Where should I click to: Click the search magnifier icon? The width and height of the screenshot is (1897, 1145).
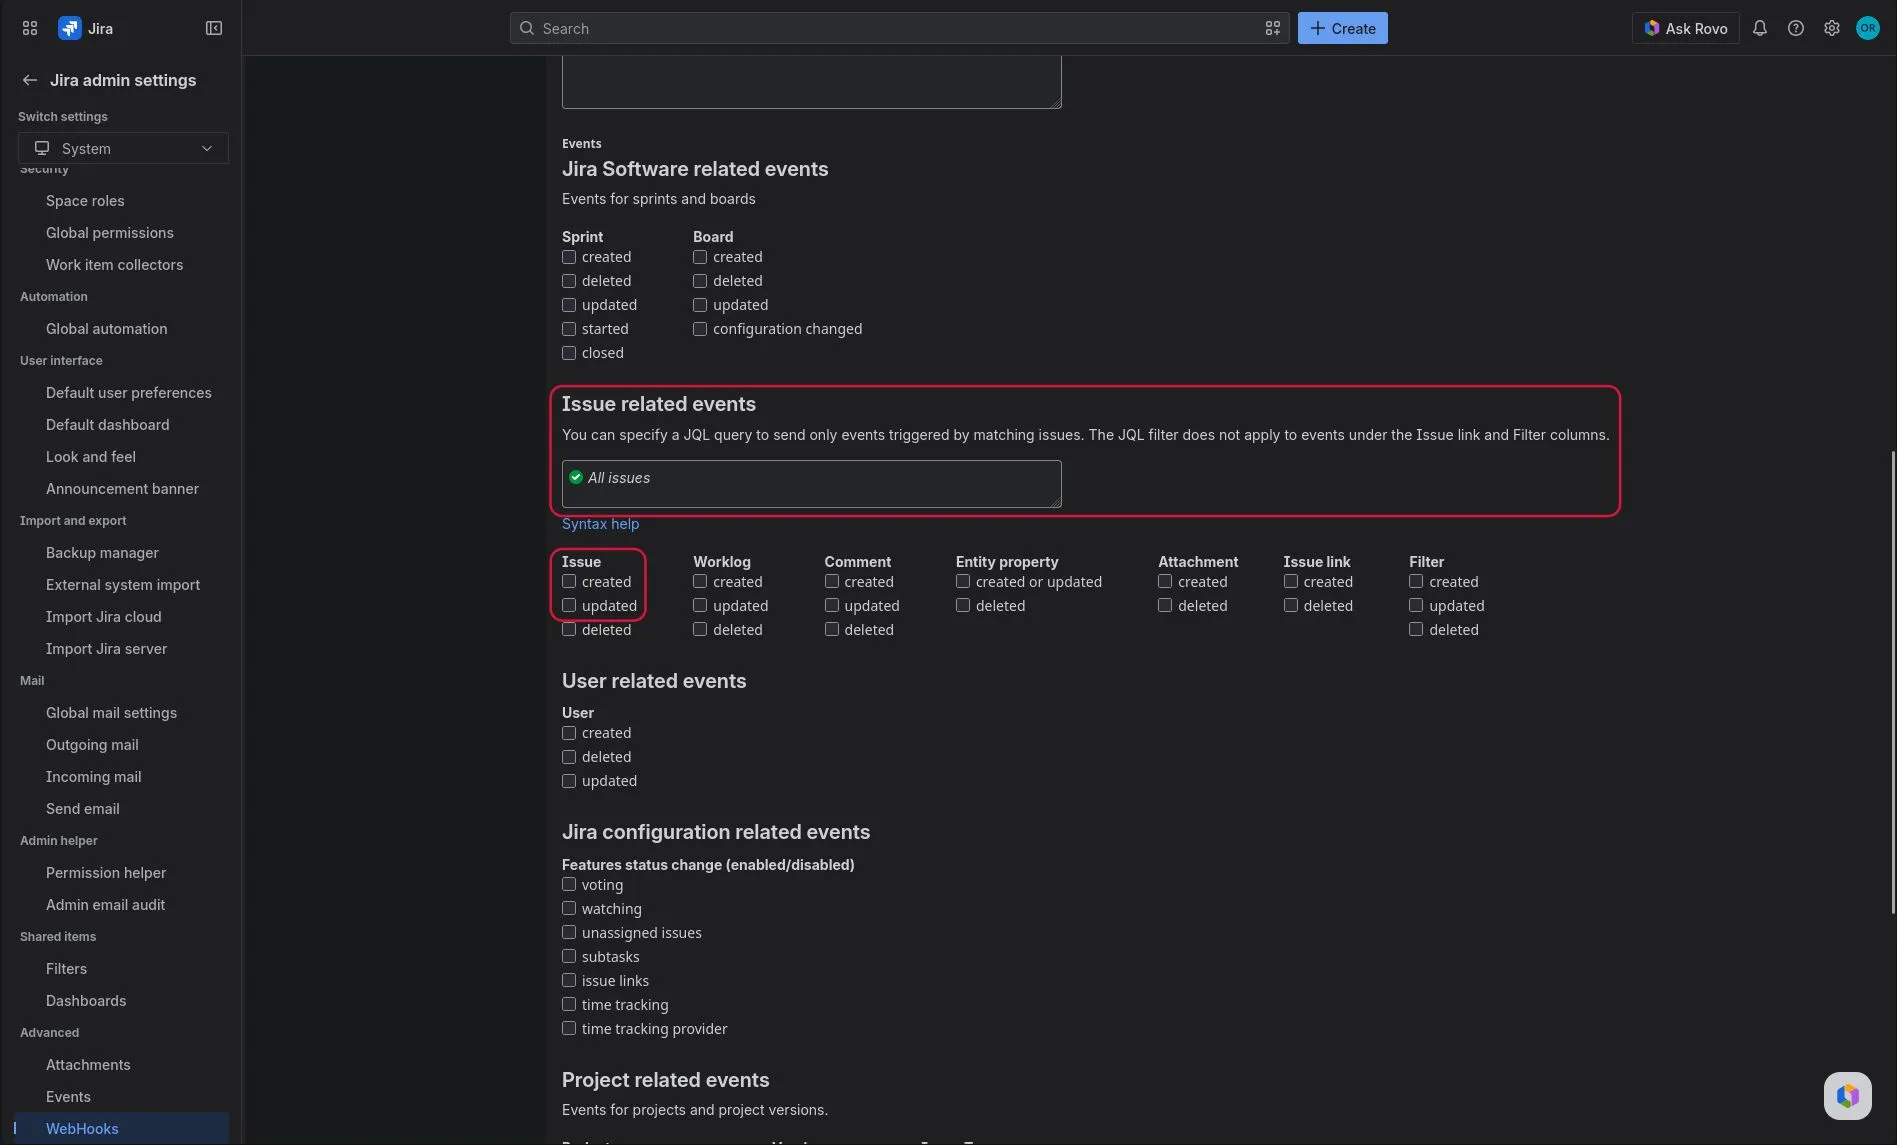pyautogui.click(x=527, y=28)
